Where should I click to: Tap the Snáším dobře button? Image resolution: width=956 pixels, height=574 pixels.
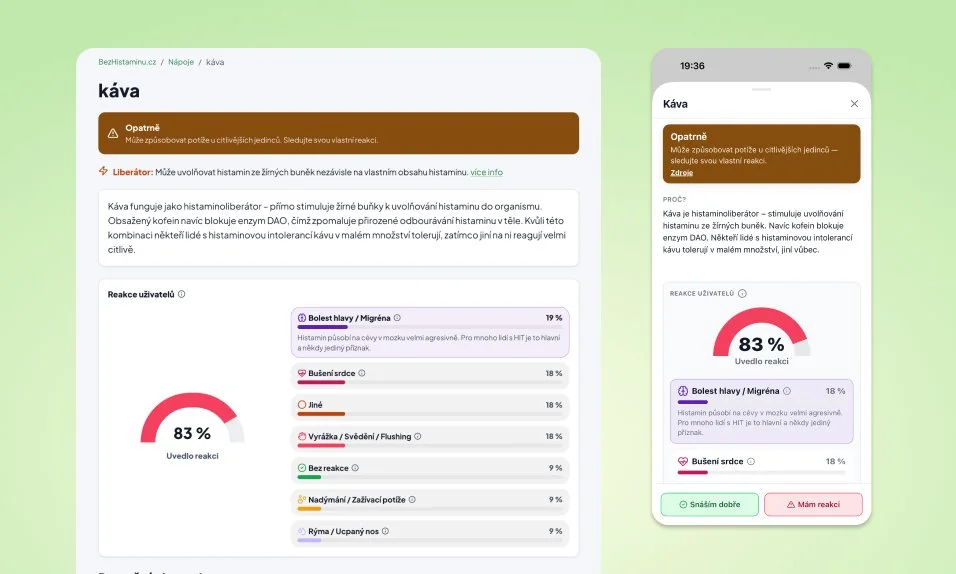(710, 504)
